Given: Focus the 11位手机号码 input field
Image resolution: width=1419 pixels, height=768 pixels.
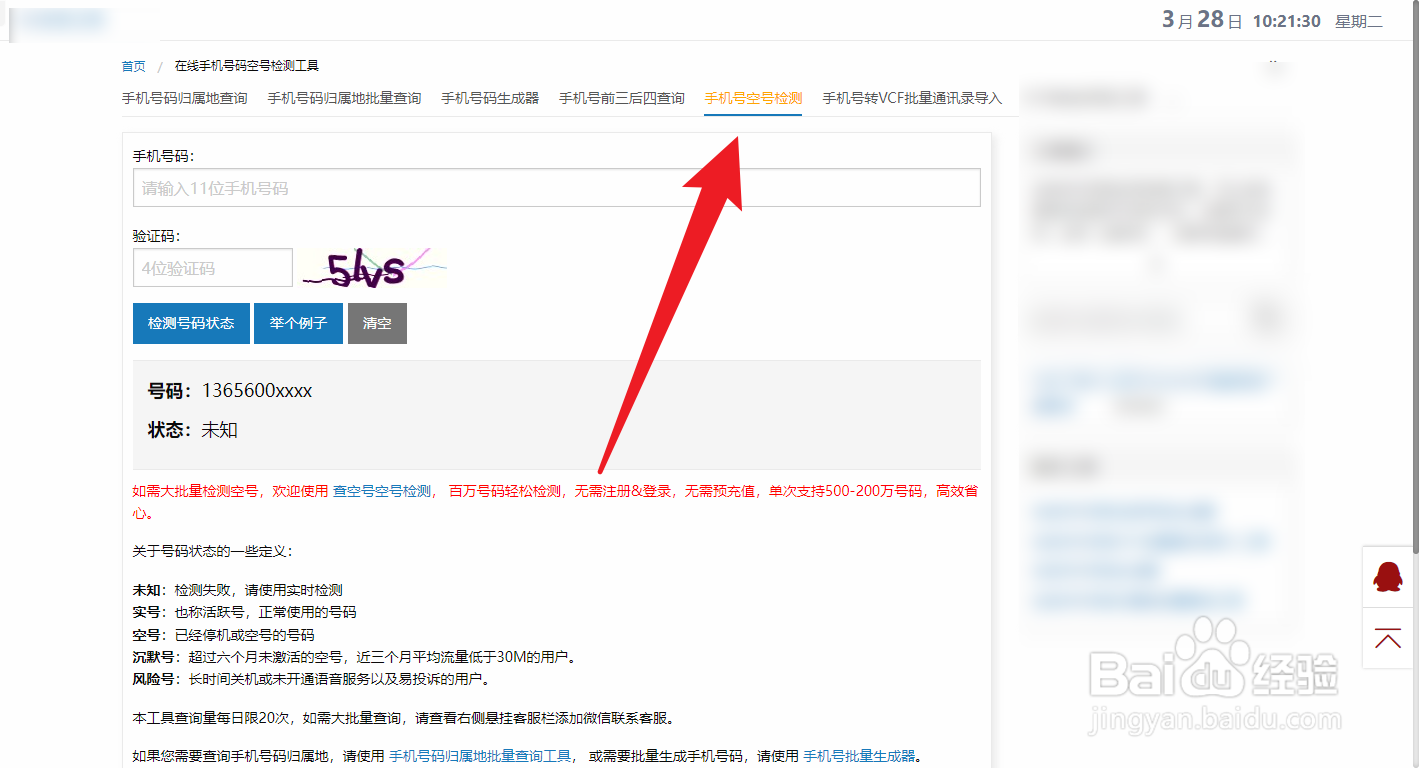Looking at the screenshot, I should (x=557, y=188).
